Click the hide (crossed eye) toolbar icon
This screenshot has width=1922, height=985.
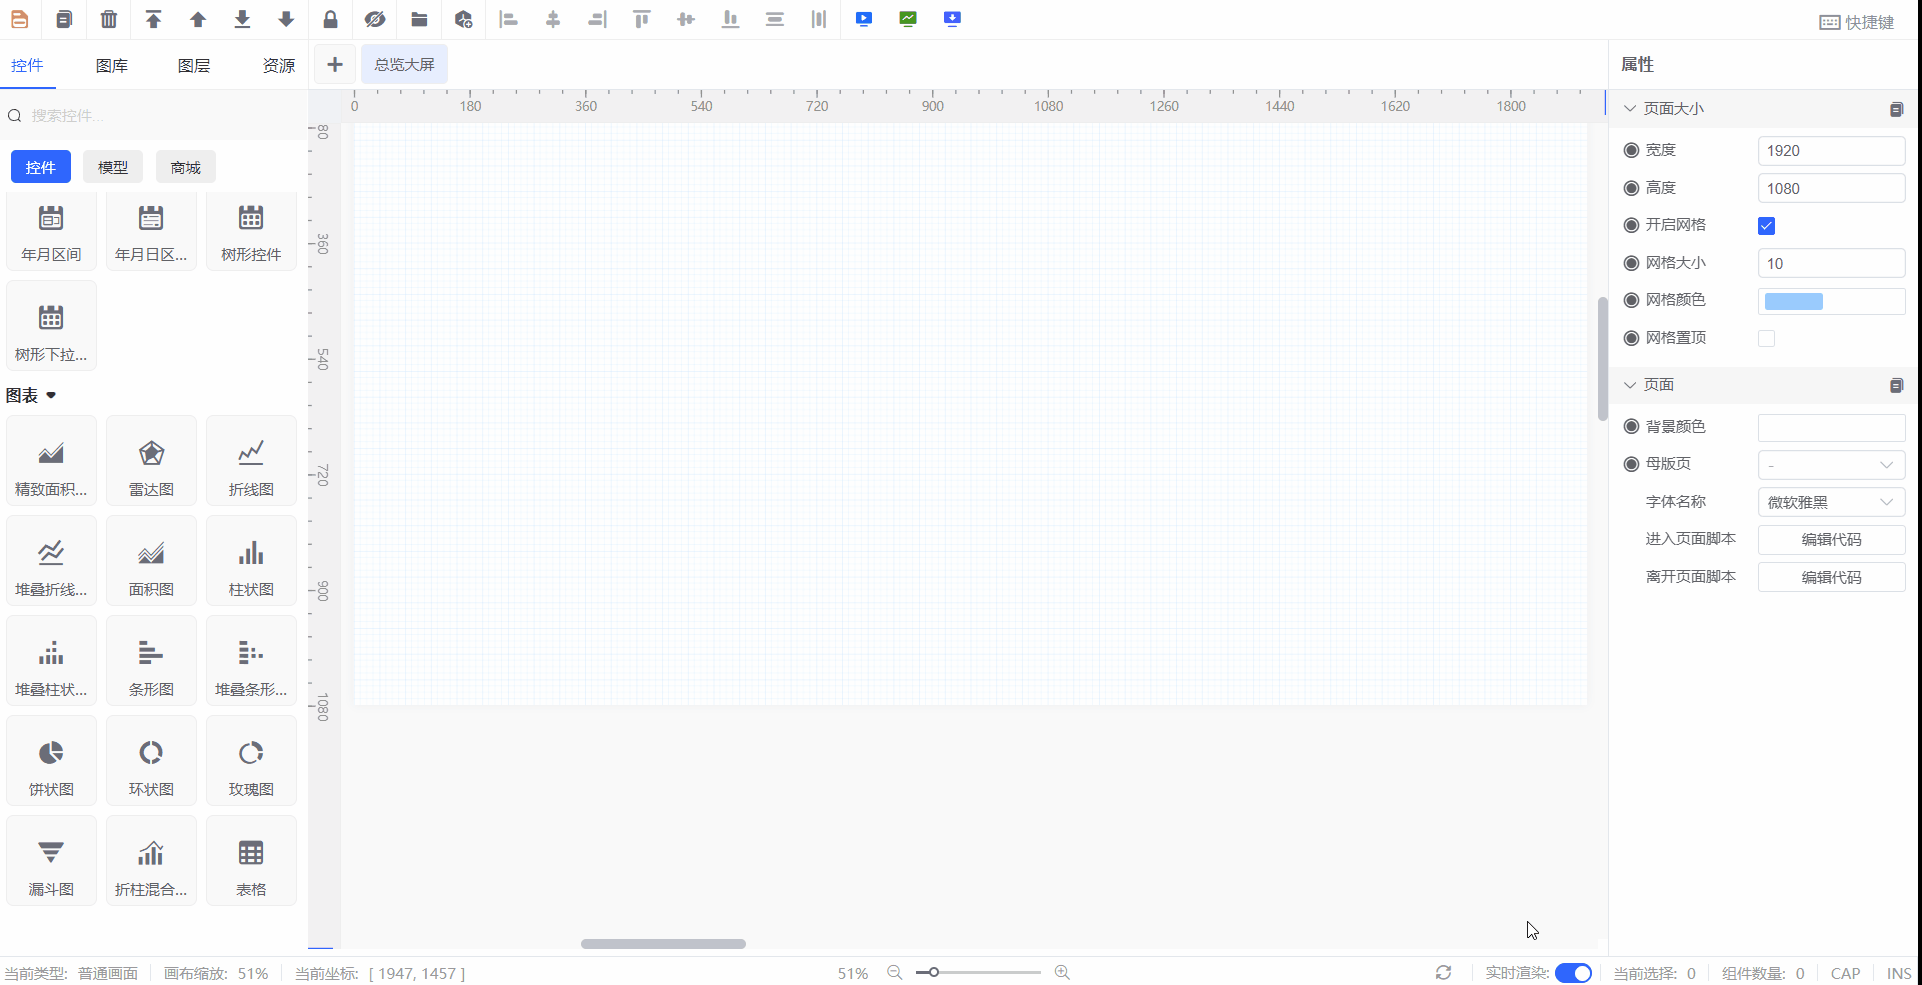(x=375, y=19)
